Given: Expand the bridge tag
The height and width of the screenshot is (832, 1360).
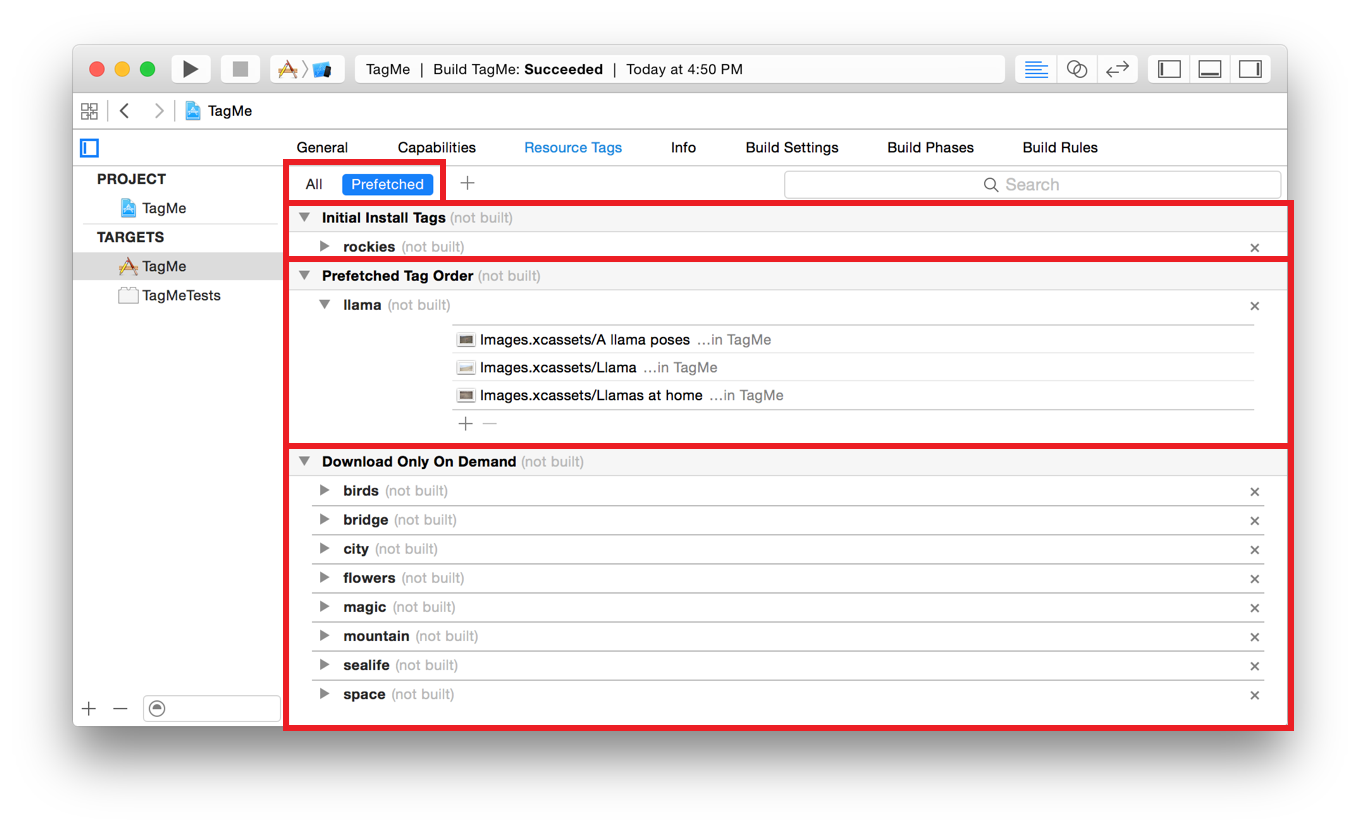Looking at the screenshot, I should (x=325, y=519).
